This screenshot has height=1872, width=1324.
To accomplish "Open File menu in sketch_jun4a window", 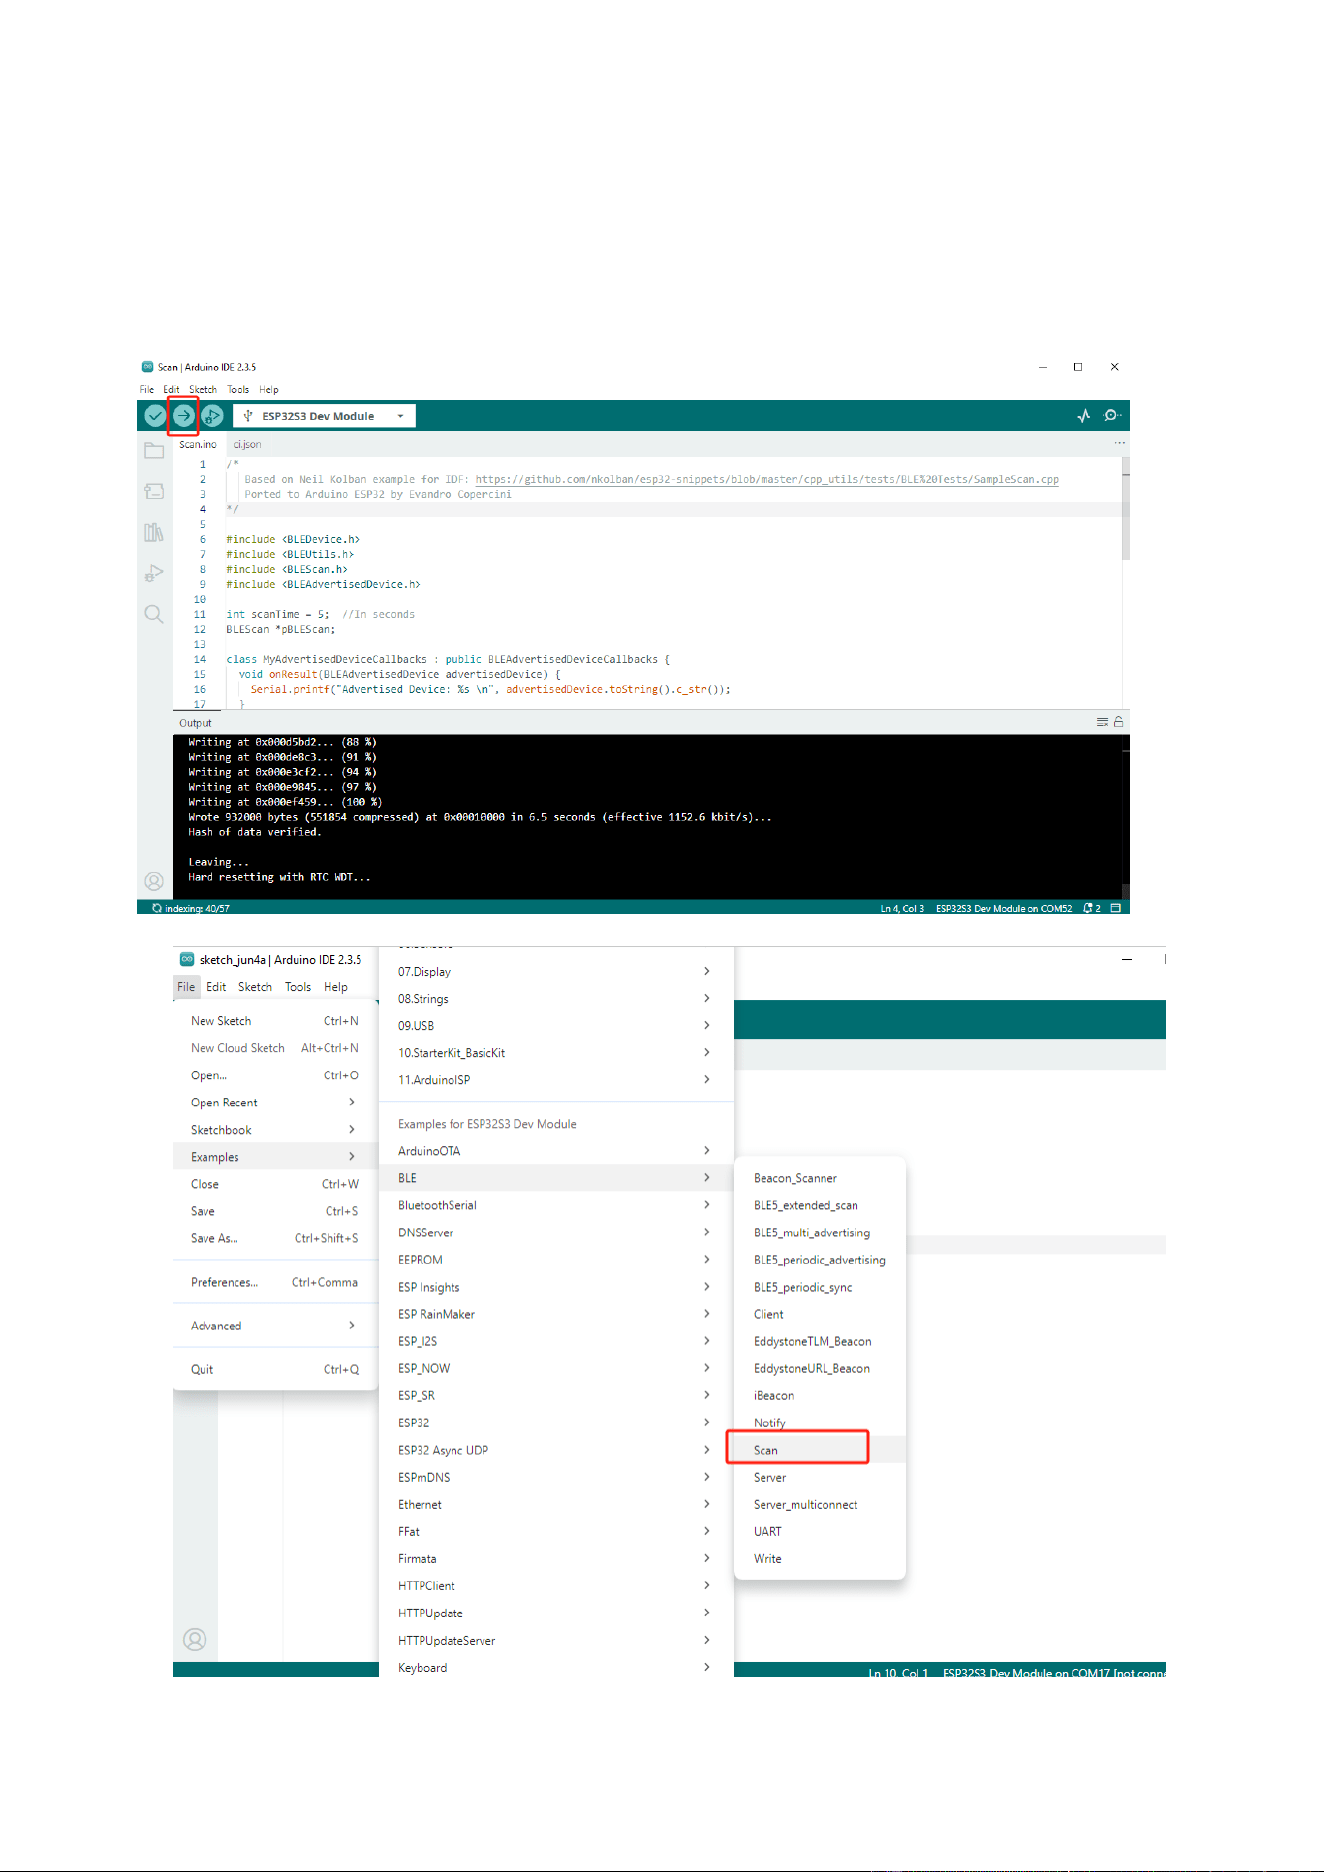I will pyautogui.click(x=186, y=986).
